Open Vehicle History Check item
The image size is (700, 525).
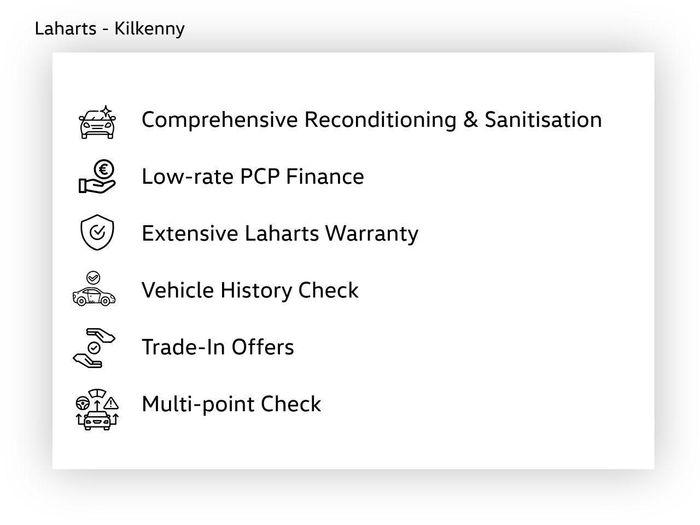(250, 290)
